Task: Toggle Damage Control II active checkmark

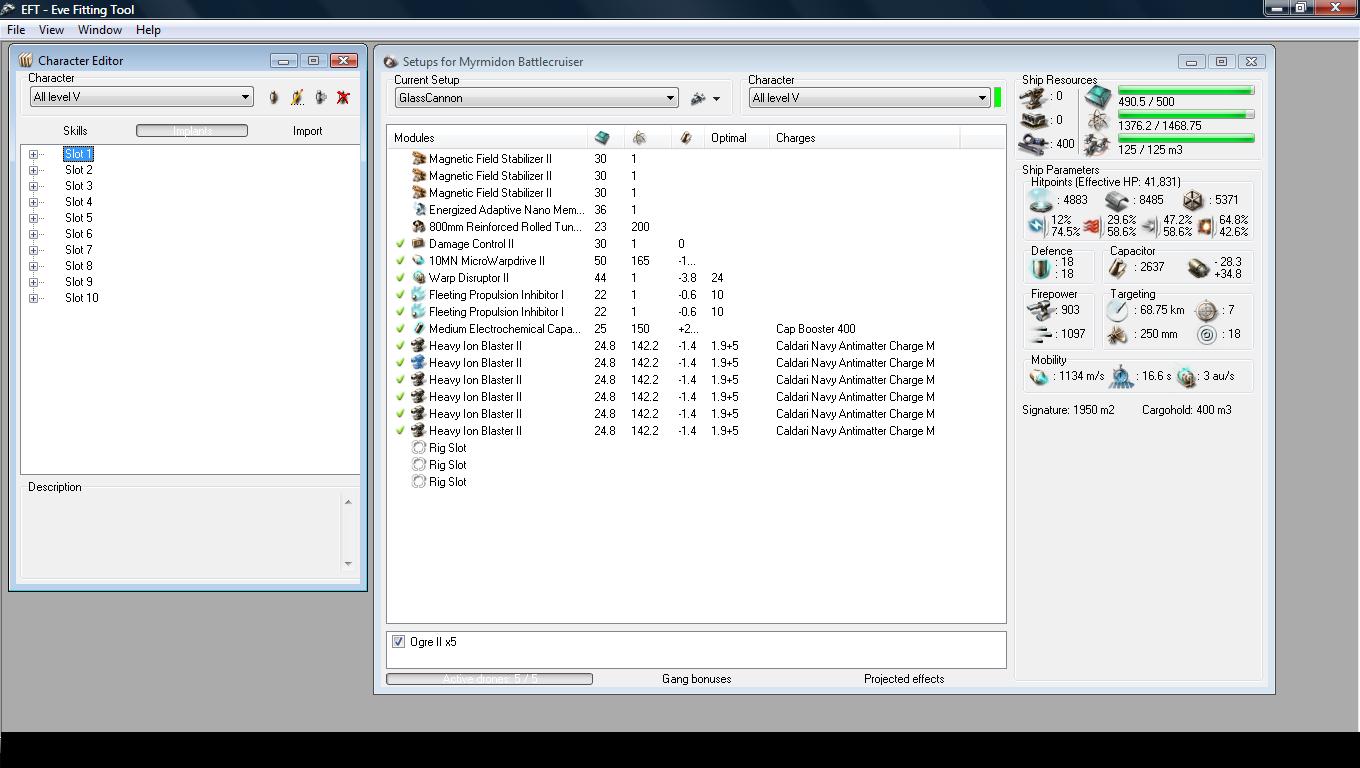Action: point(400,244)
